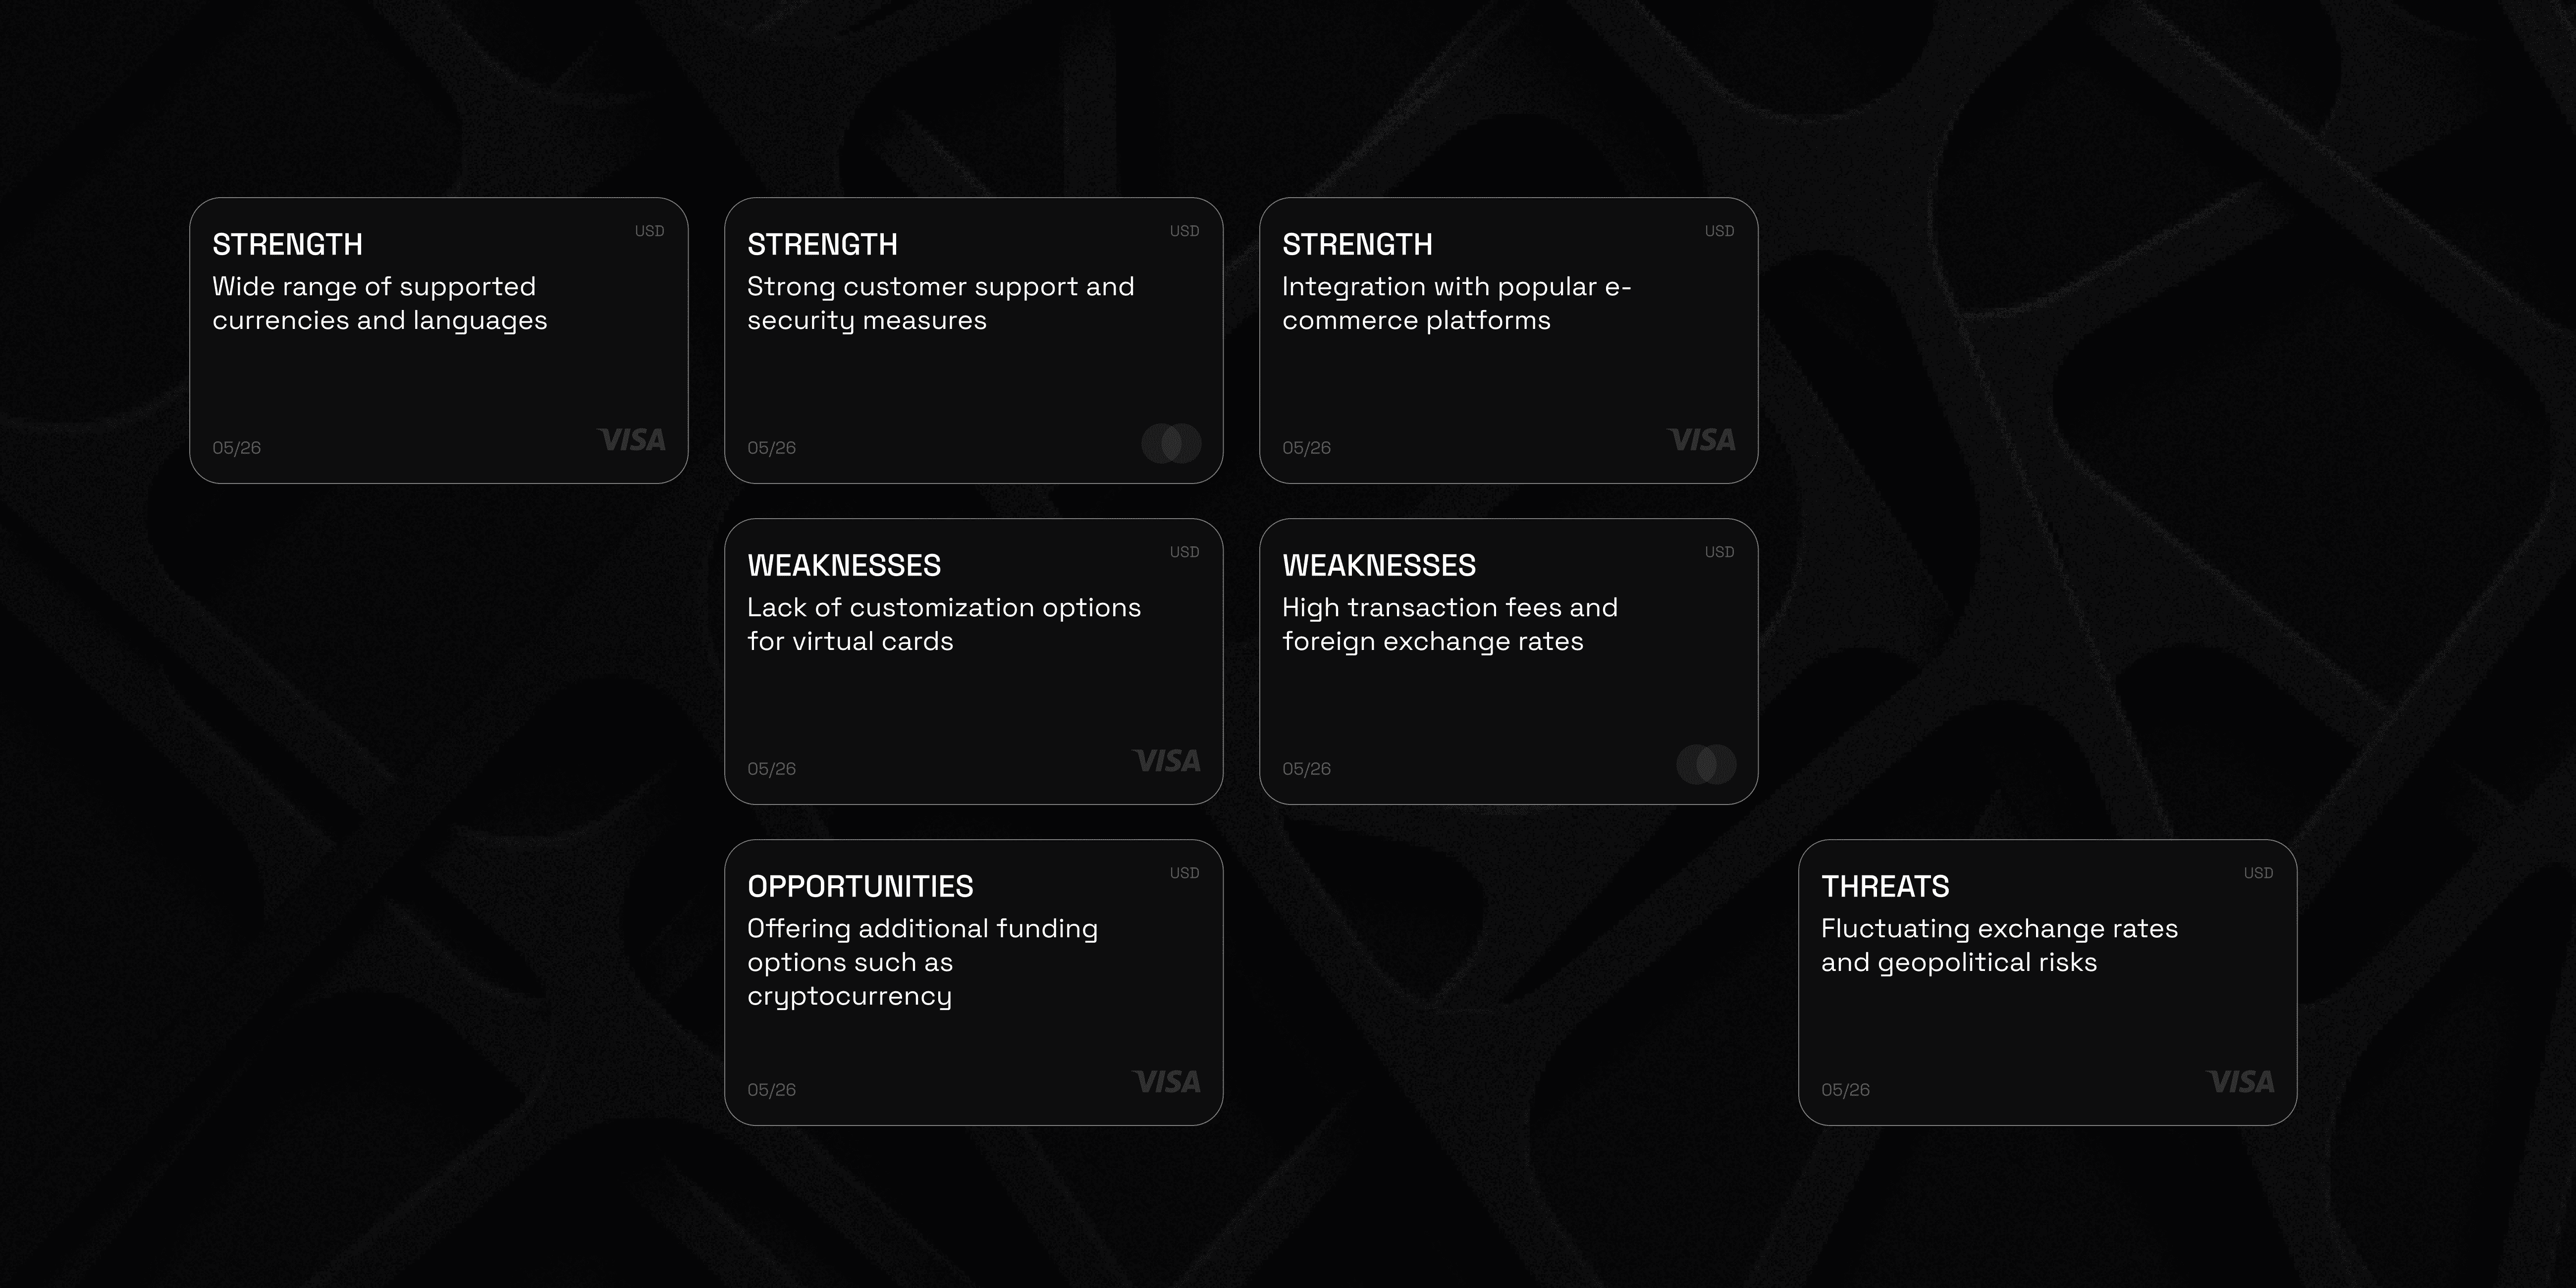Viewport: 2576px width, 1288px height.
Task: Click Mastercard logo on transaction fees card
Action: click(x=1706, y=764)
